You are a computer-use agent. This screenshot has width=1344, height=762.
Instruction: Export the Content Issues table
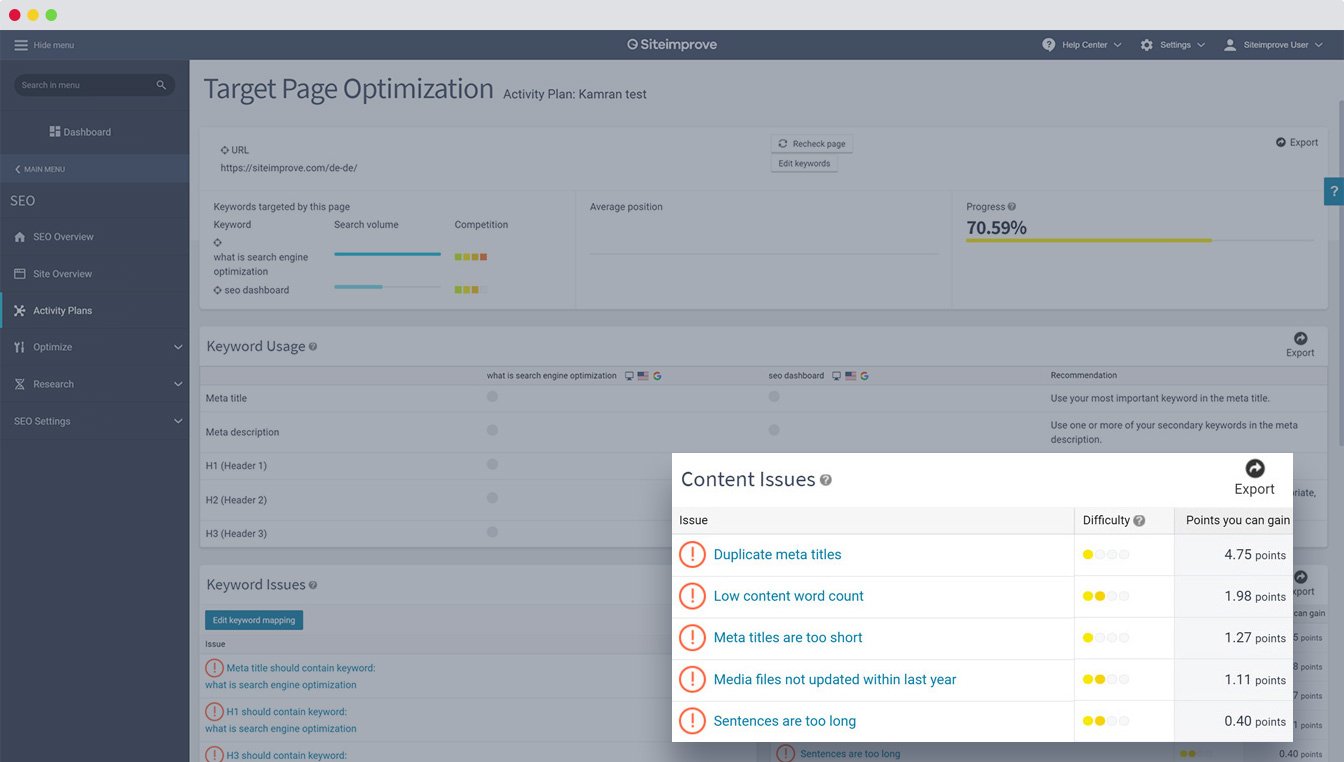(1254, 478)
